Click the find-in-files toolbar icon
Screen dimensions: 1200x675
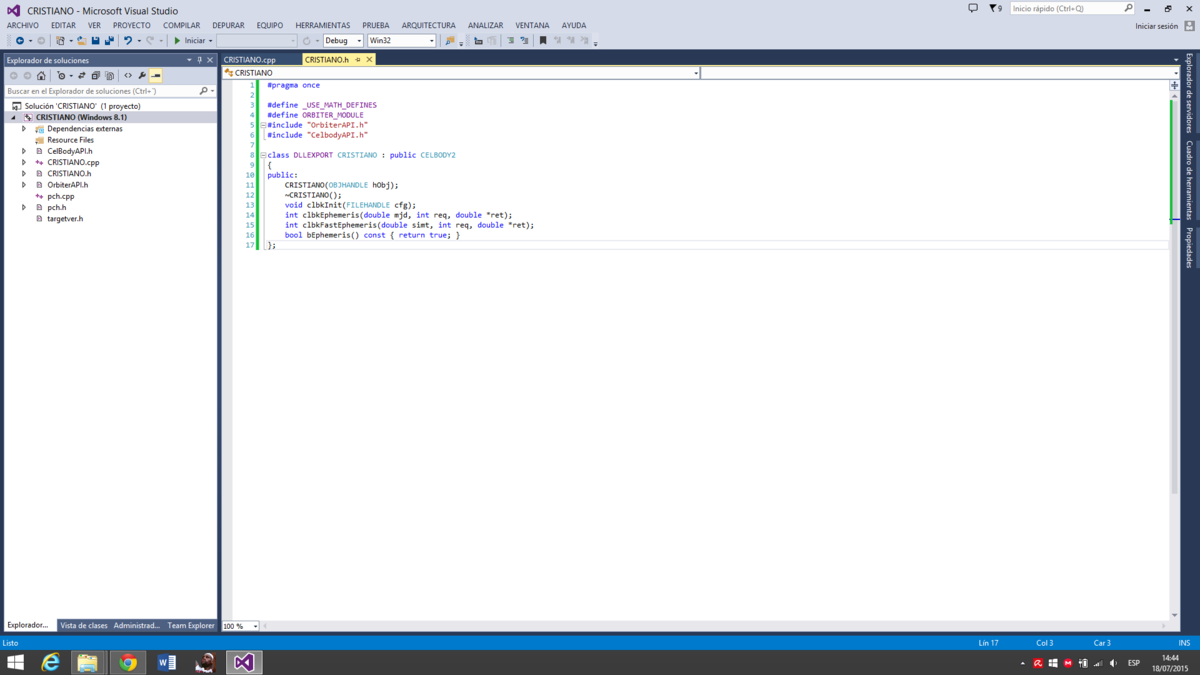(x=450, y=41)
